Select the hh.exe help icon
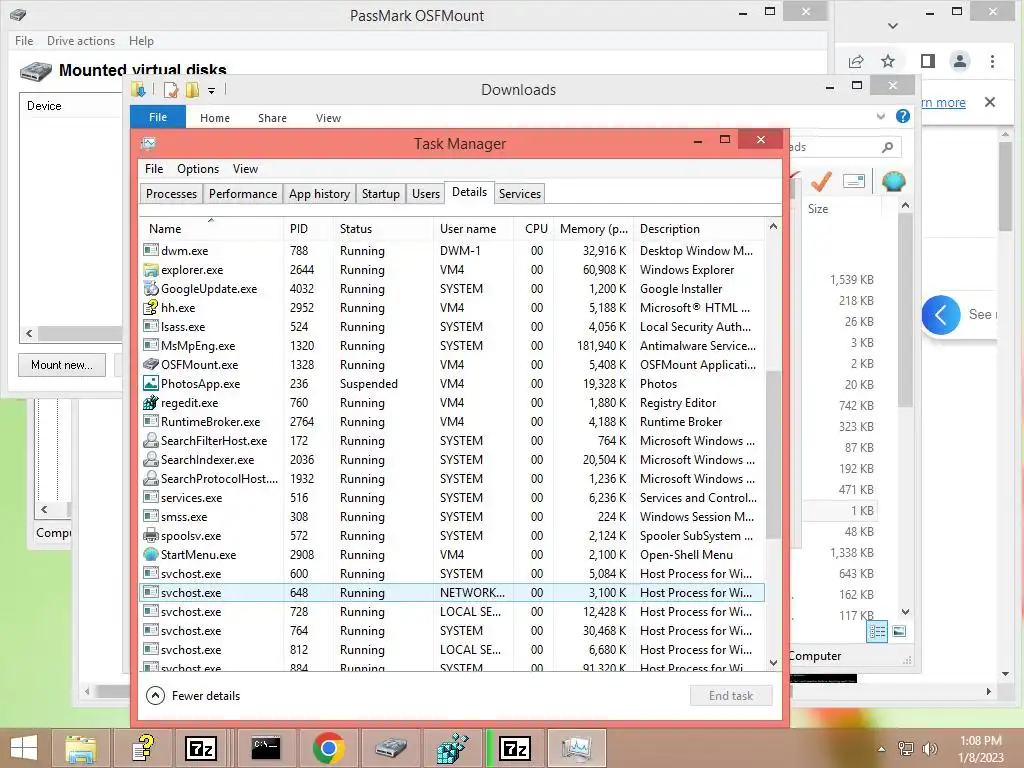 (151, 307)
